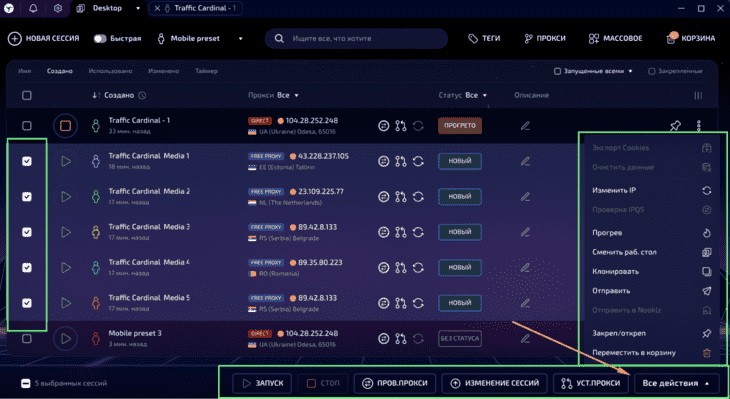Click the refresh IP icon for Media 1
The image size is (730, 399).
click(x=418, y=161)
